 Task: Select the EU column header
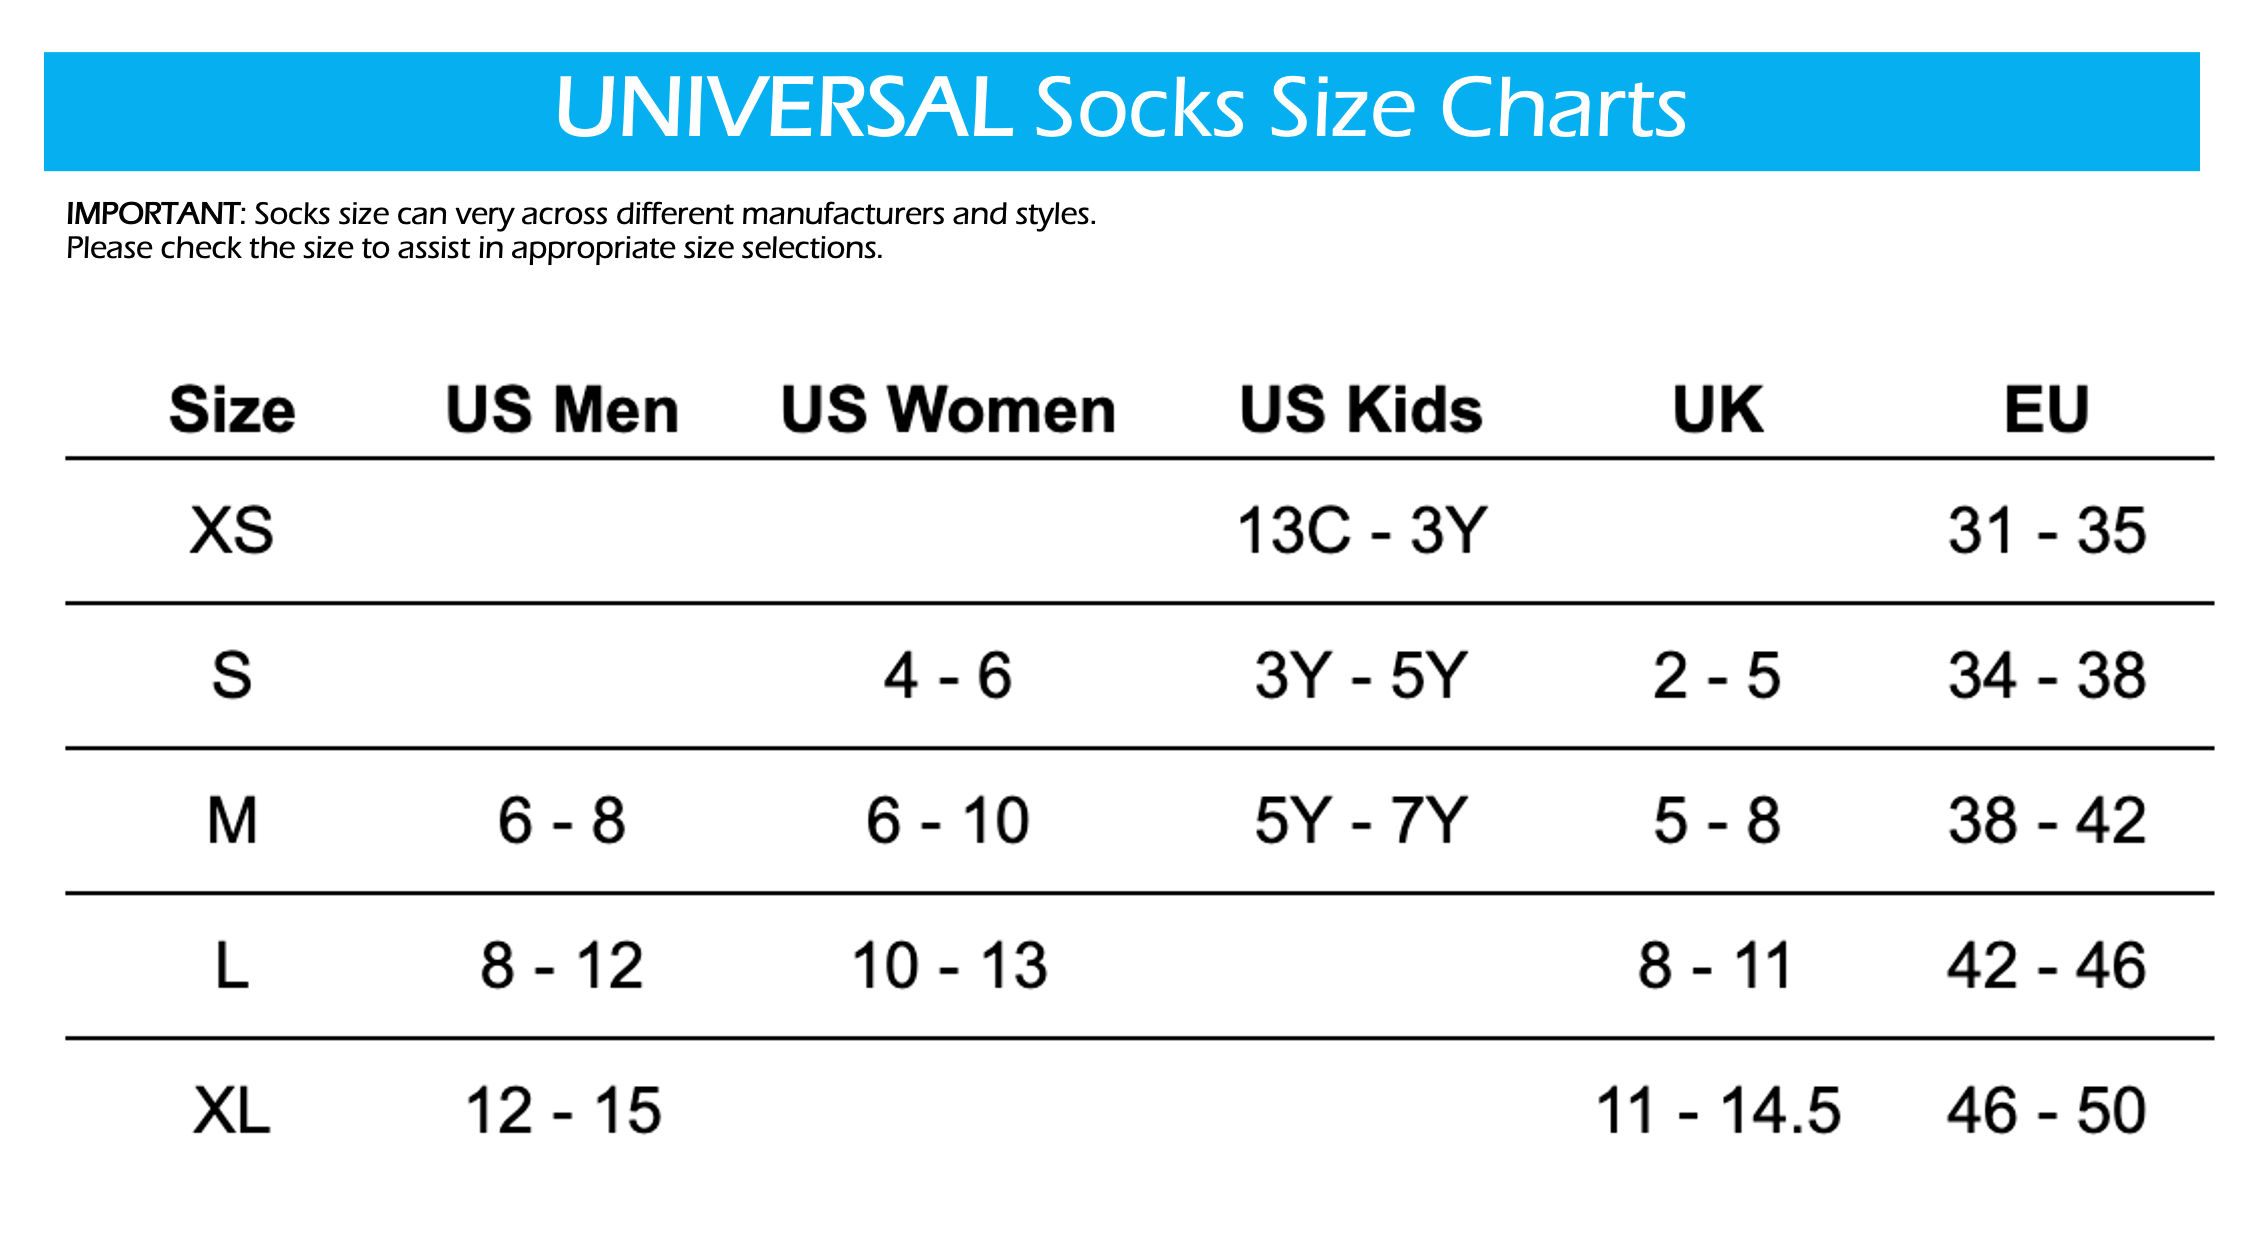2046,410
